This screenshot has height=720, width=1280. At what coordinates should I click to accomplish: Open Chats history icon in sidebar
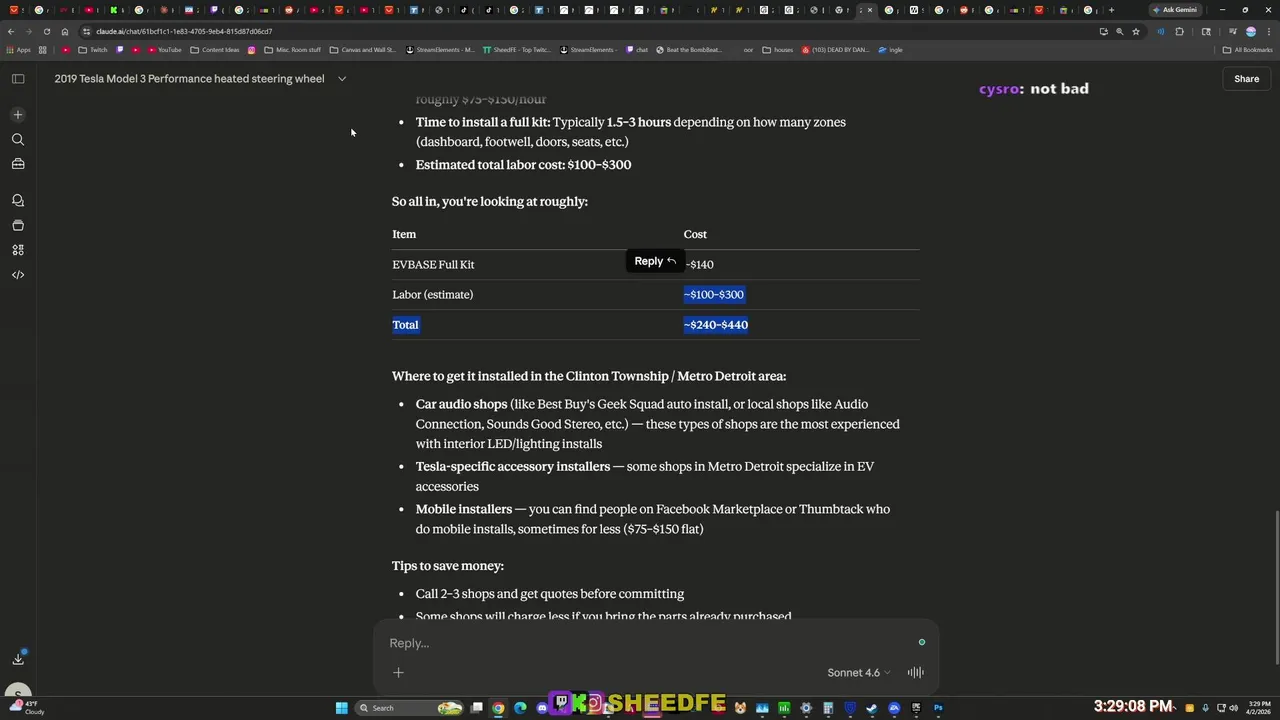(18, 200)
